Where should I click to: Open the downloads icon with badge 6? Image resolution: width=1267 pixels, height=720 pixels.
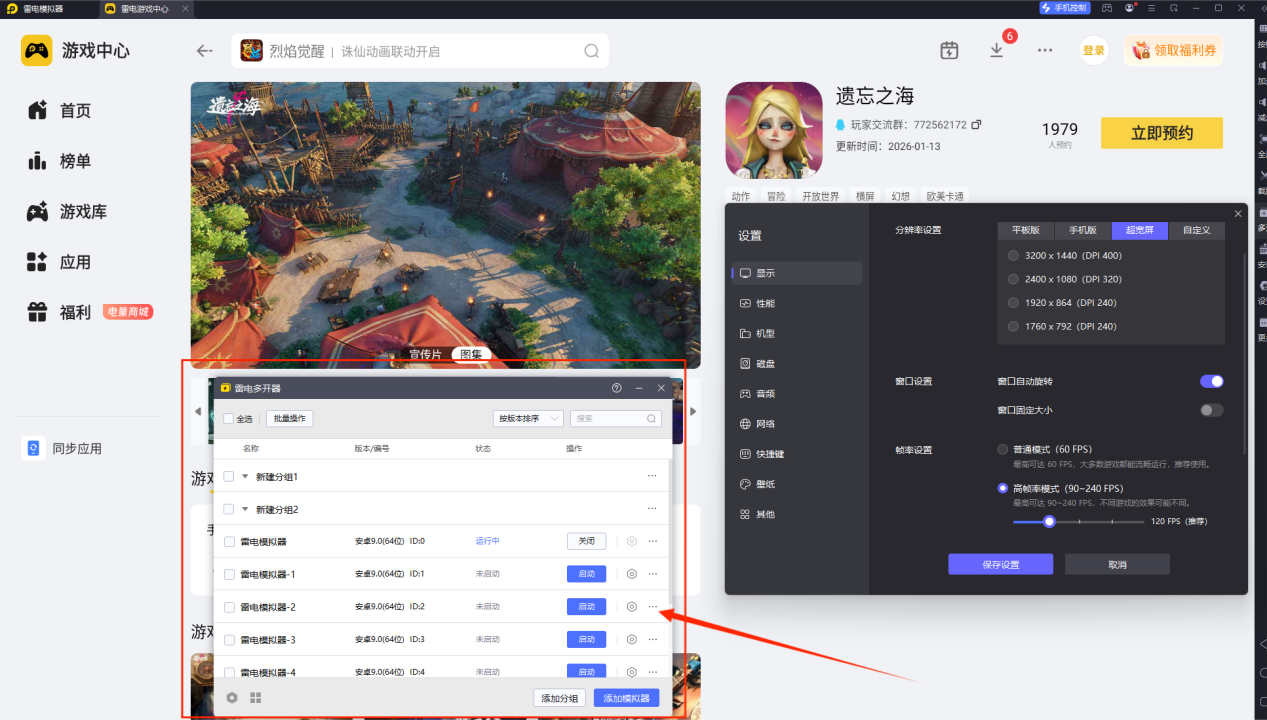pos(996,50)
